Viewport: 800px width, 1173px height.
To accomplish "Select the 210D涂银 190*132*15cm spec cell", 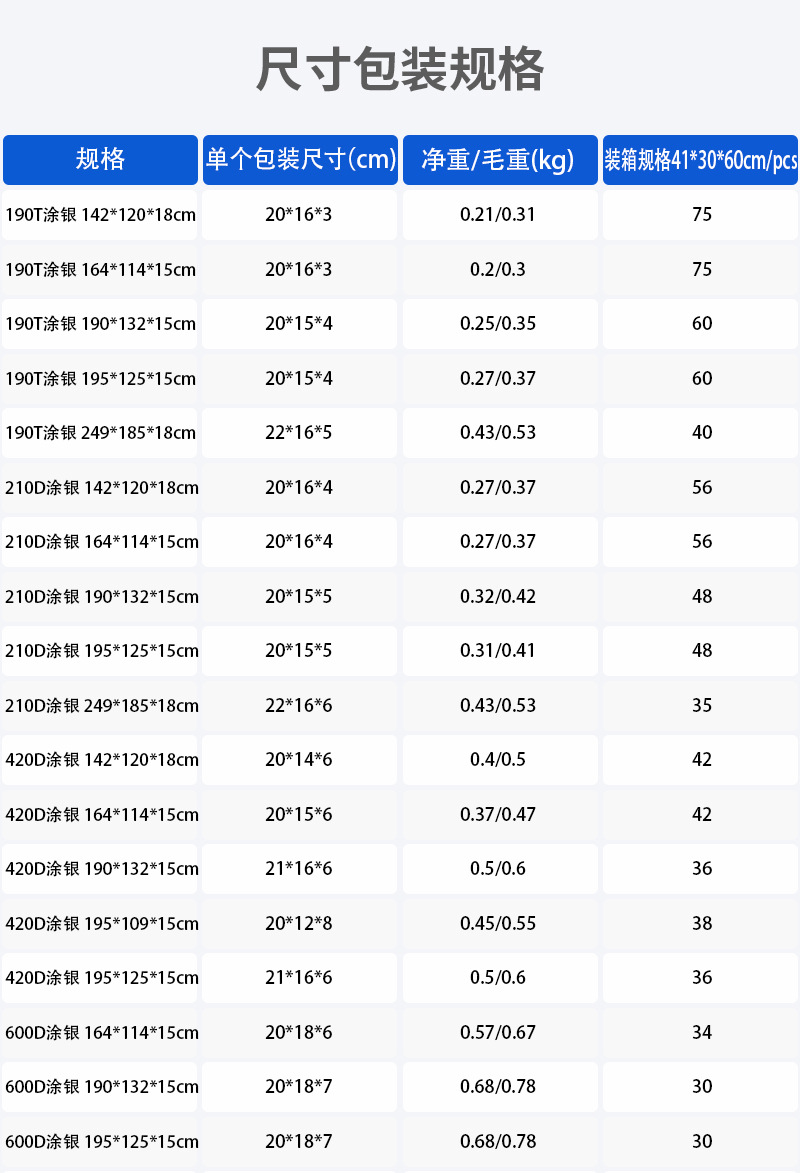I will (x=100, y=597).
